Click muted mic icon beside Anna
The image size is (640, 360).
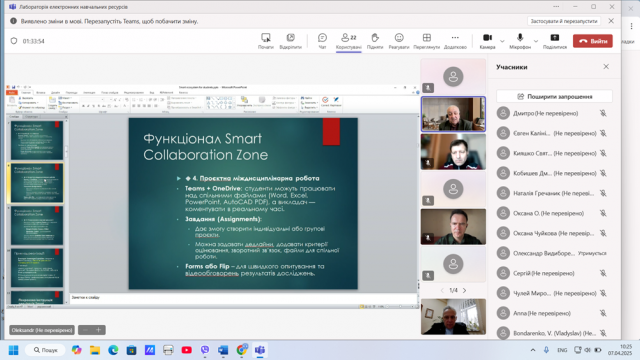point(603,313)
